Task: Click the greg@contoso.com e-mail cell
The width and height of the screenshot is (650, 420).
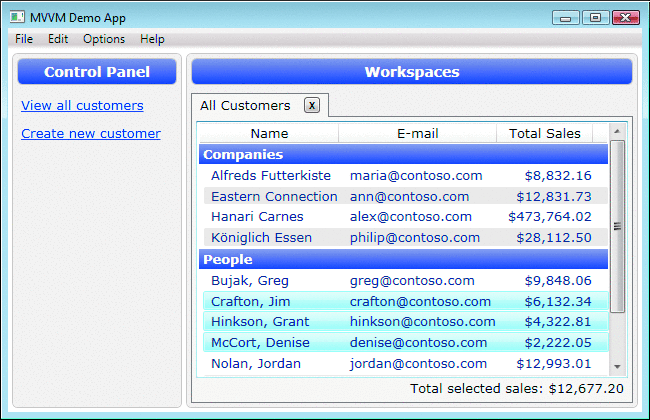Action: click(412, 281)
